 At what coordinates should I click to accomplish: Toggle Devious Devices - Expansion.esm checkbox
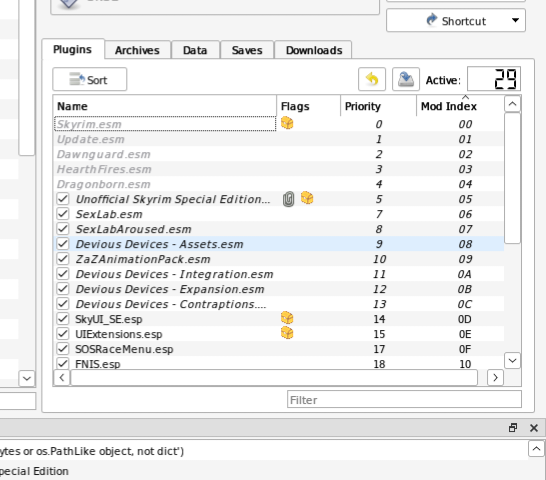63,289
